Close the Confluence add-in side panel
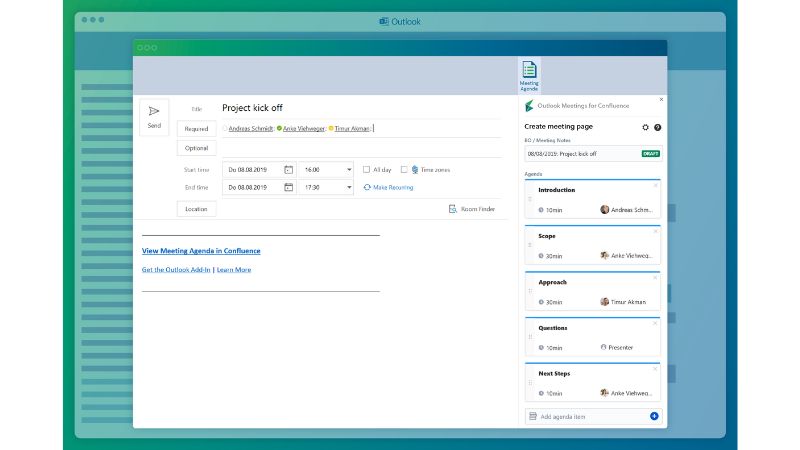Viewport: 800px width, 450px height. pos(661,99)
